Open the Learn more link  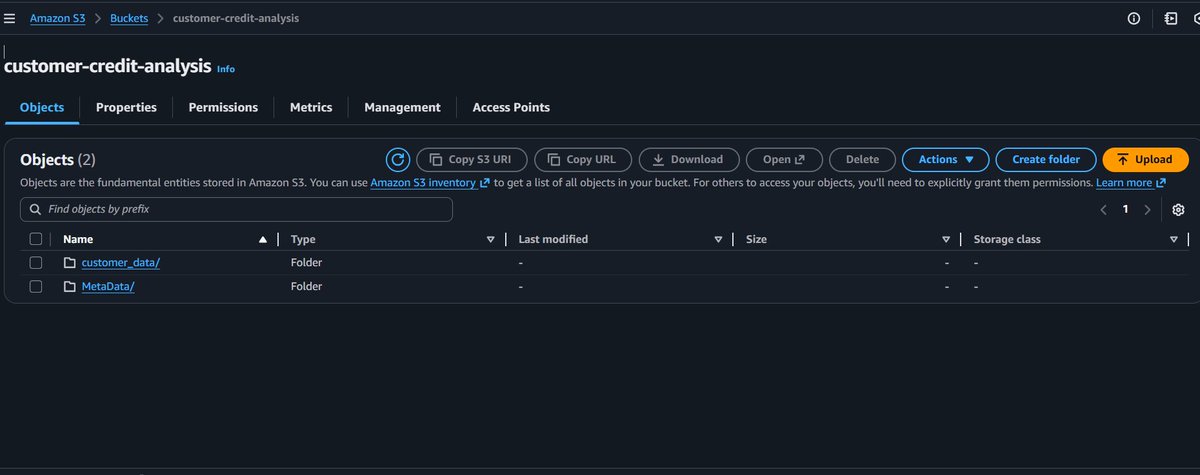pyautogui.click(x=1131, y=183)
